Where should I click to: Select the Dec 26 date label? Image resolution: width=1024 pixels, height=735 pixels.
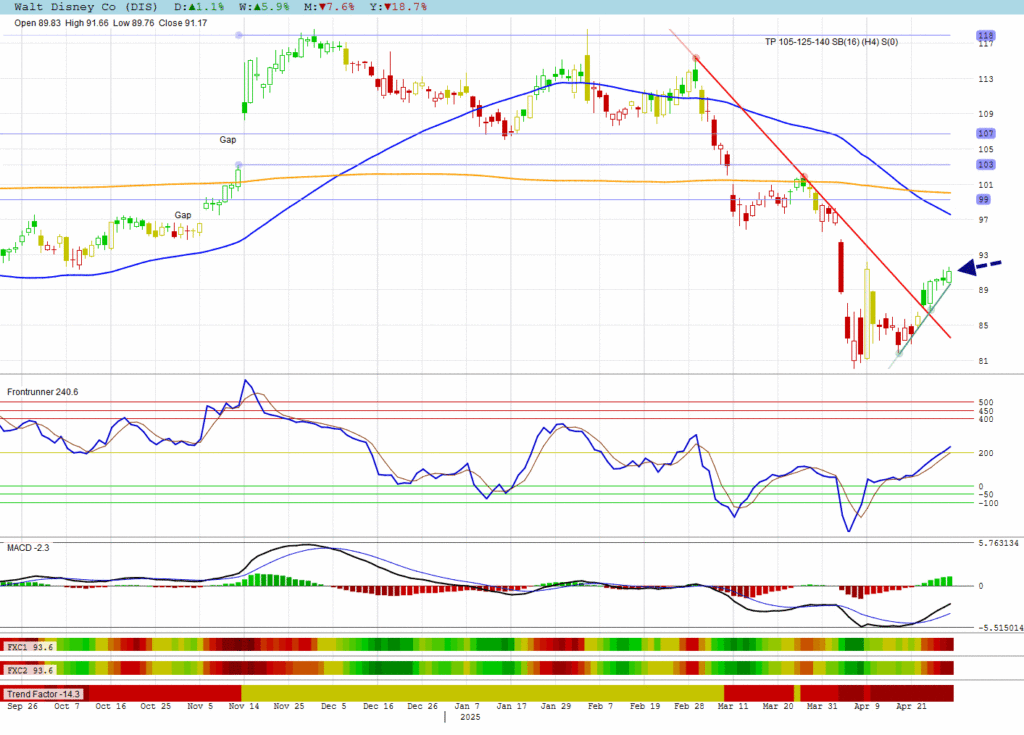[423, 706]
